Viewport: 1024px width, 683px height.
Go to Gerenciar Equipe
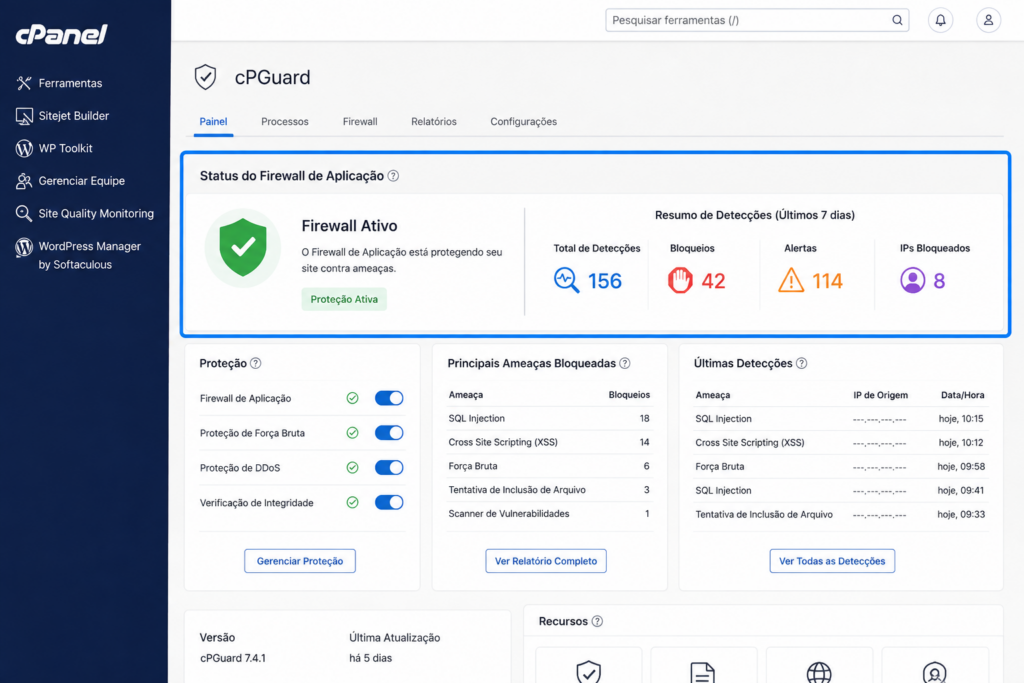click(x=71, y=181)
